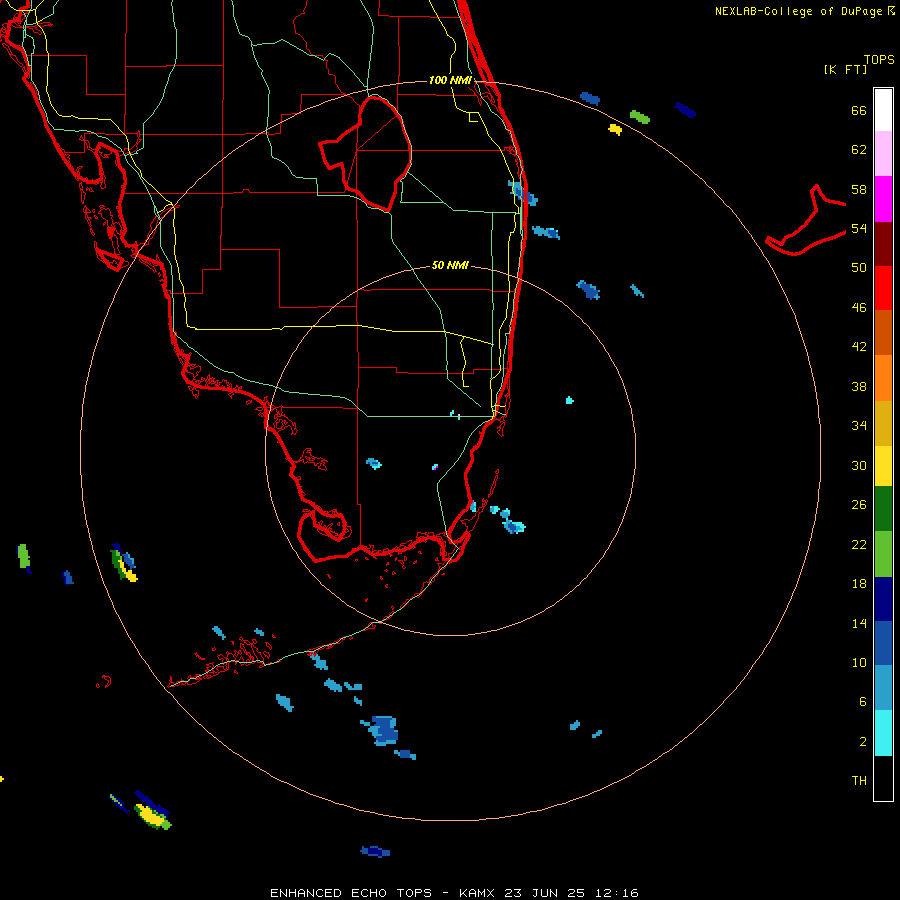Select the 23 JUN 25 date text

[x=544, y=893]
